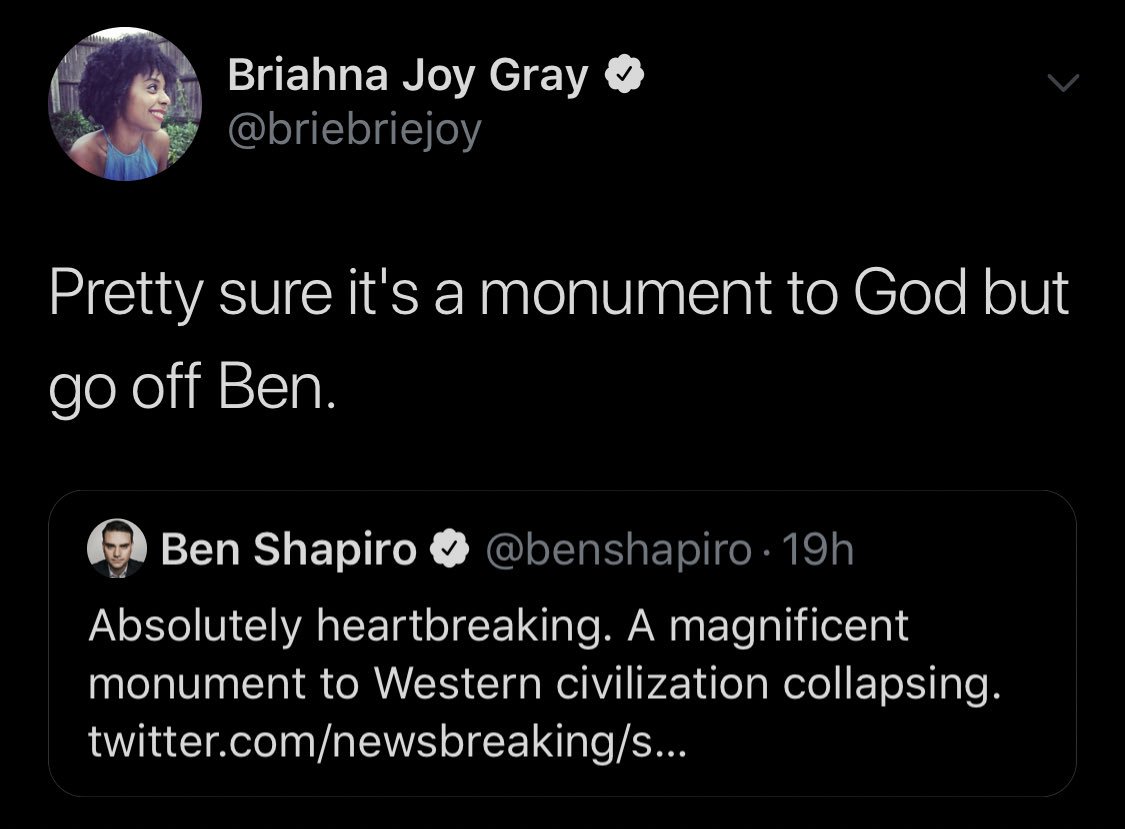This screenshot has width=1125, height=829.
Task: Click the verified badge beside Briahna Joy Gray
Action: 625,77
